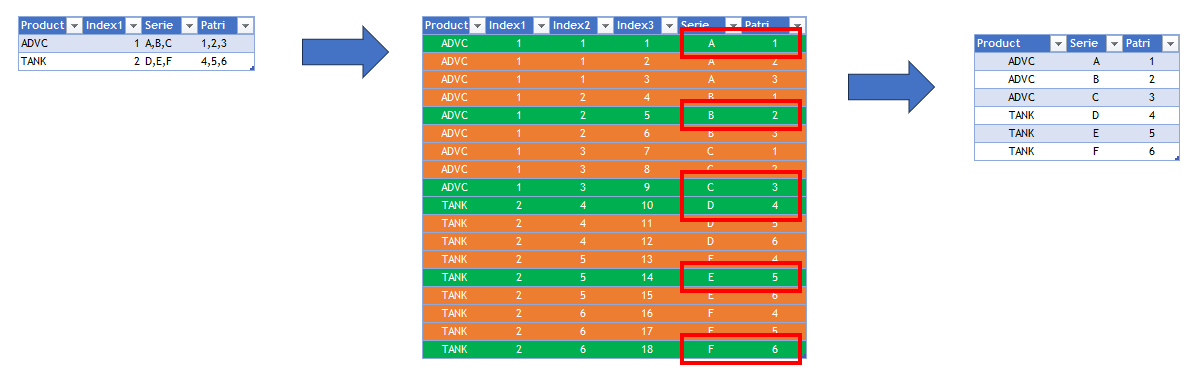Open Index3 filter dropdown in middle table
The height and width of the screenshot is (392, 1201).
pos(669,25)
